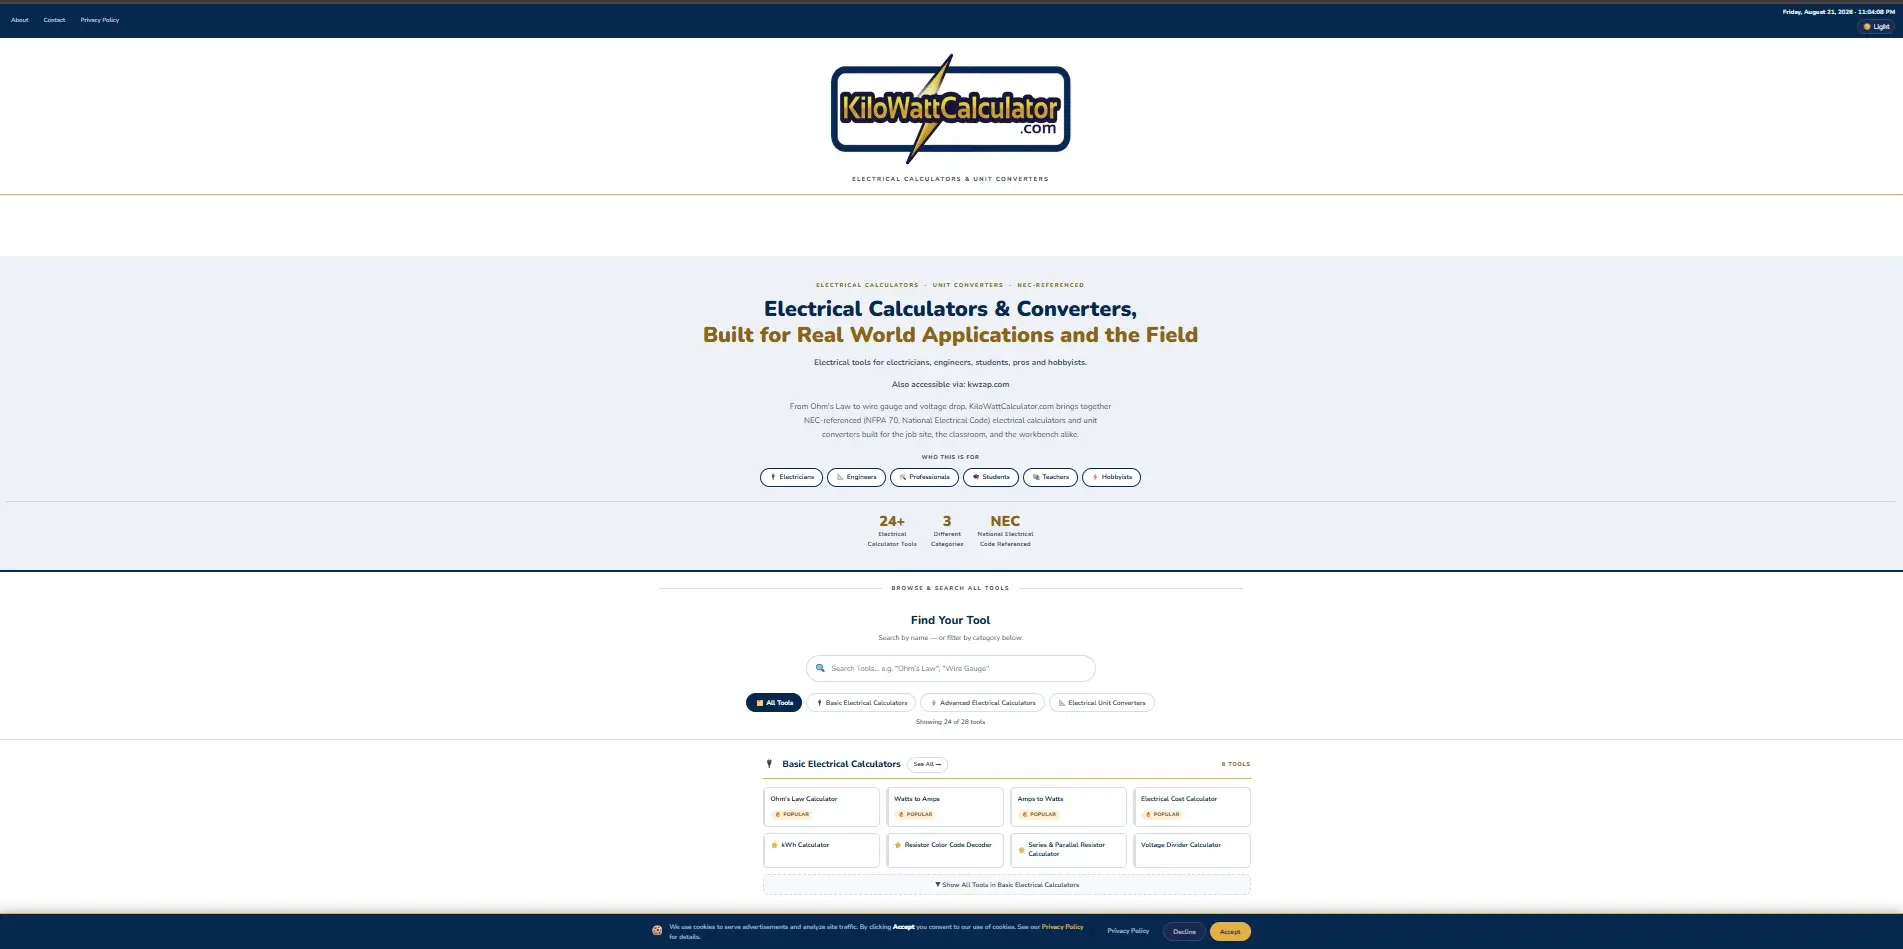Filter by Basic Electrical Calculators tab
This screenshot has height=949, width=1903.
861,703
